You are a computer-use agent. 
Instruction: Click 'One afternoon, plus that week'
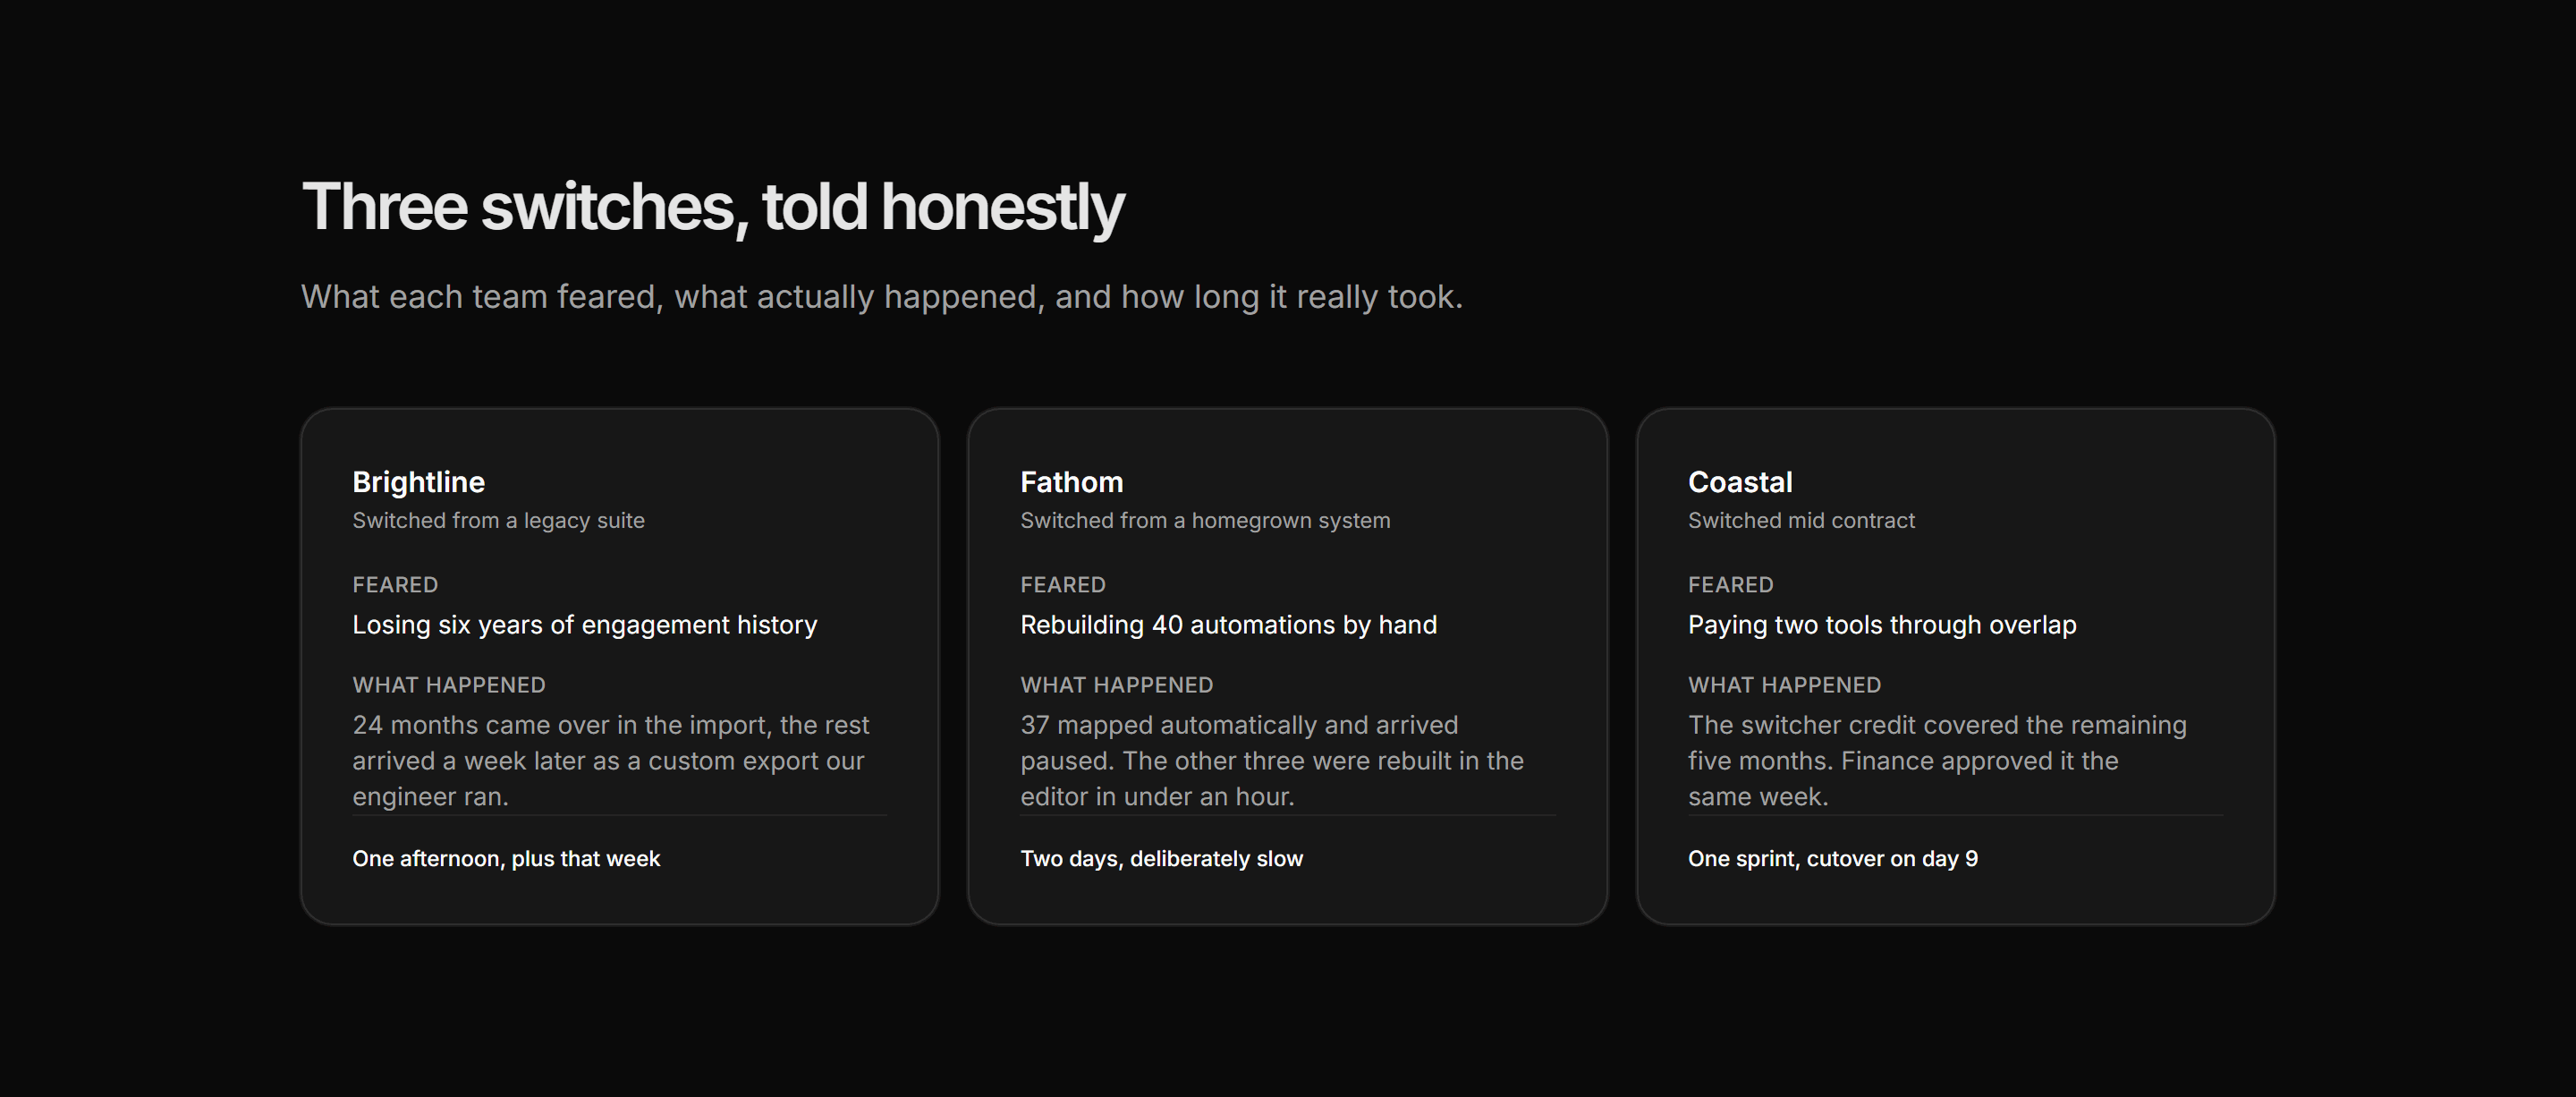click(506, 859)
